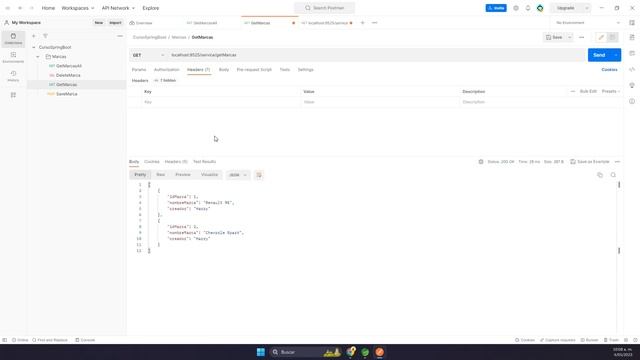Viewport: 640px width, 360px height.
Task: Open the Workspaces dropdown
Action: coord(78,8)
